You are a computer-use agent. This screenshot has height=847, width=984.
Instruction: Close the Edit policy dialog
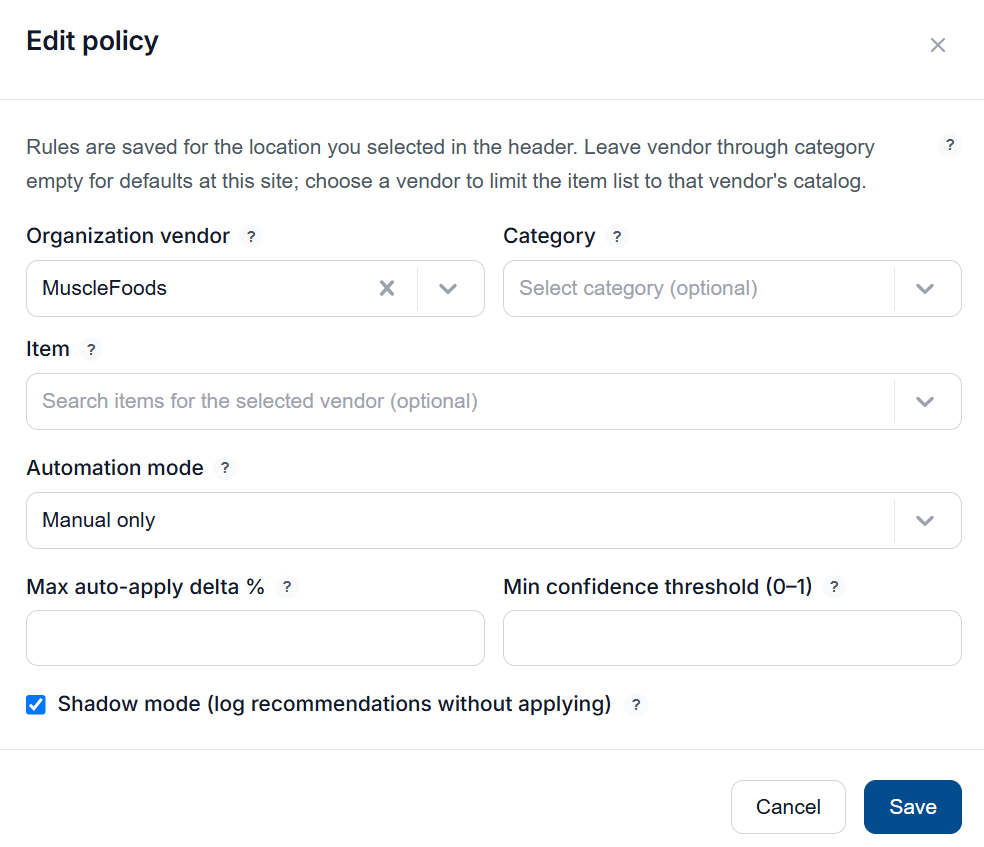click(938, 45)
